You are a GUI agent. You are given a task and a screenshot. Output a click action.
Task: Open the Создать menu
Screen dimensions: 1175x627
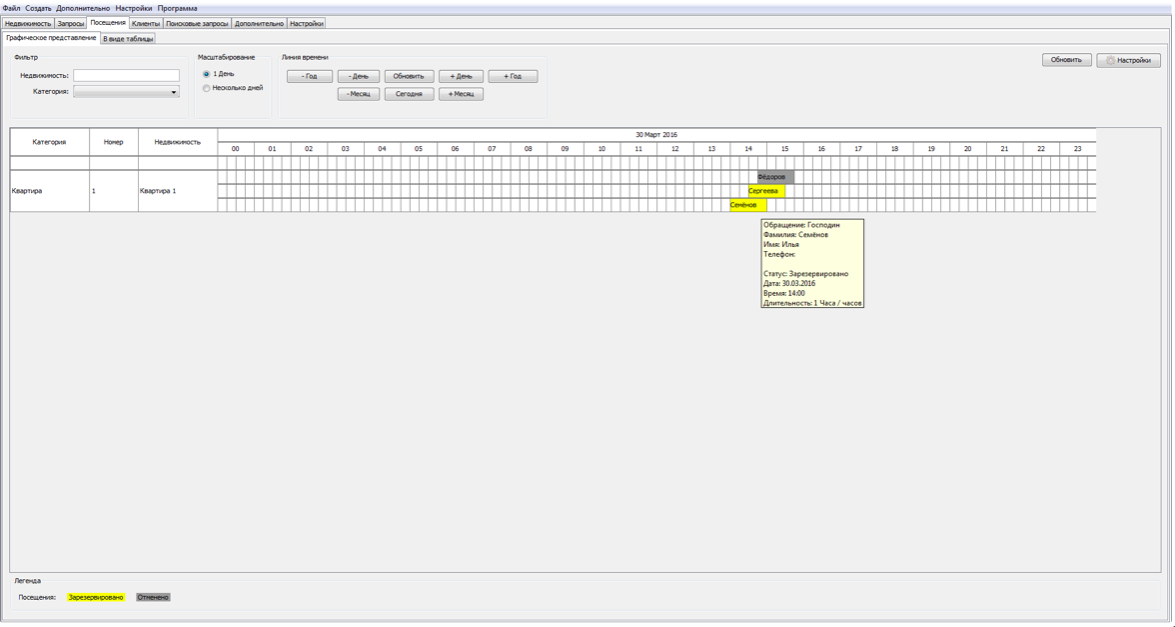38,8
